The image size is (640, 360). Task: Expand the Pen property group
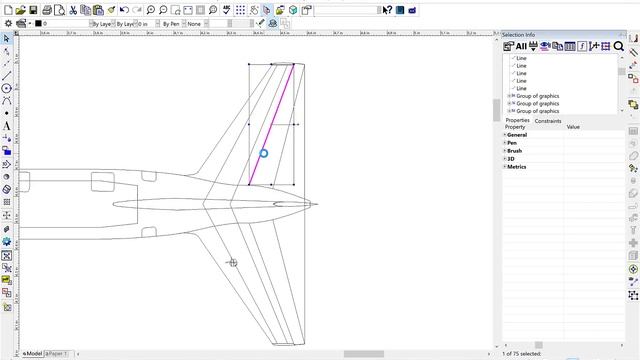tap(505, 143)
